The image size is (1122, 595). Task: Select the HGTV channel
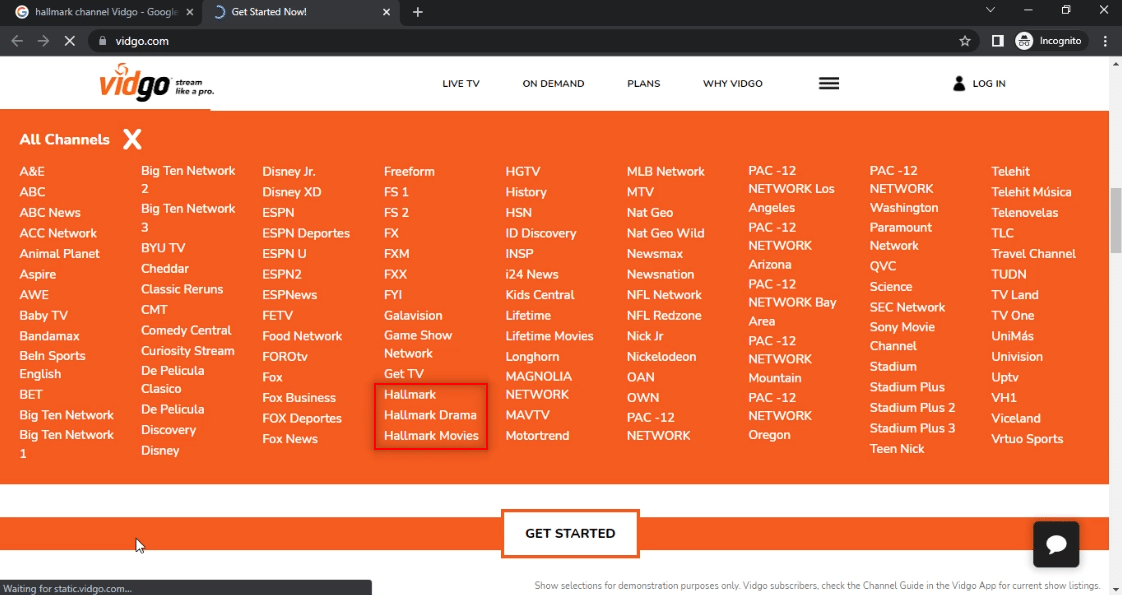coord(523,172)
